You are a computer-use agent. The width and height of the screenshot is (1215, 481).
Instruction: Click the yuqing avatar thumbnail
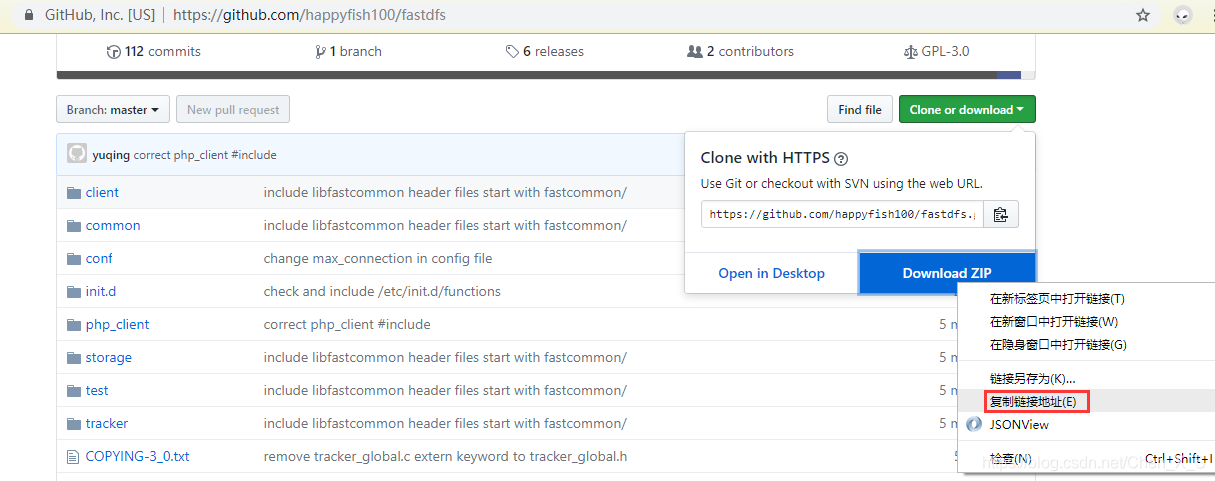click(x=77, y=154)
